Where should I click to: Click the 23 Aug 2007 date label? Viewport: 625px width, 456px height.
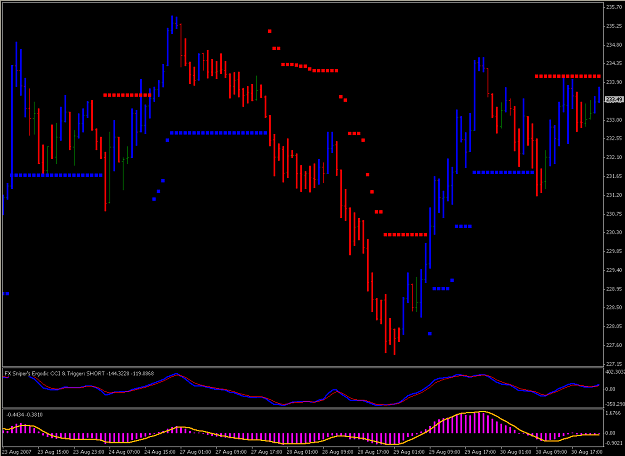click(17, 452)
